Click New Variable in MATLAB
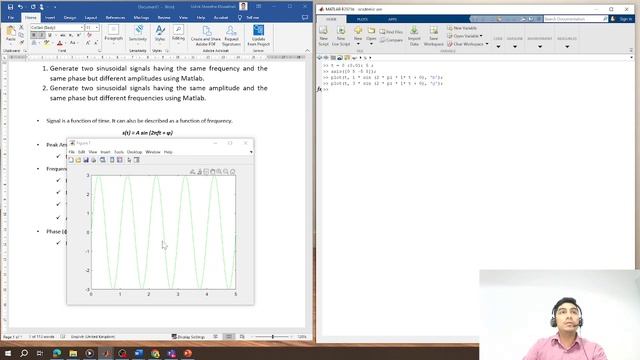The height and width of the screenshot is (360, 640). (462, 28)
